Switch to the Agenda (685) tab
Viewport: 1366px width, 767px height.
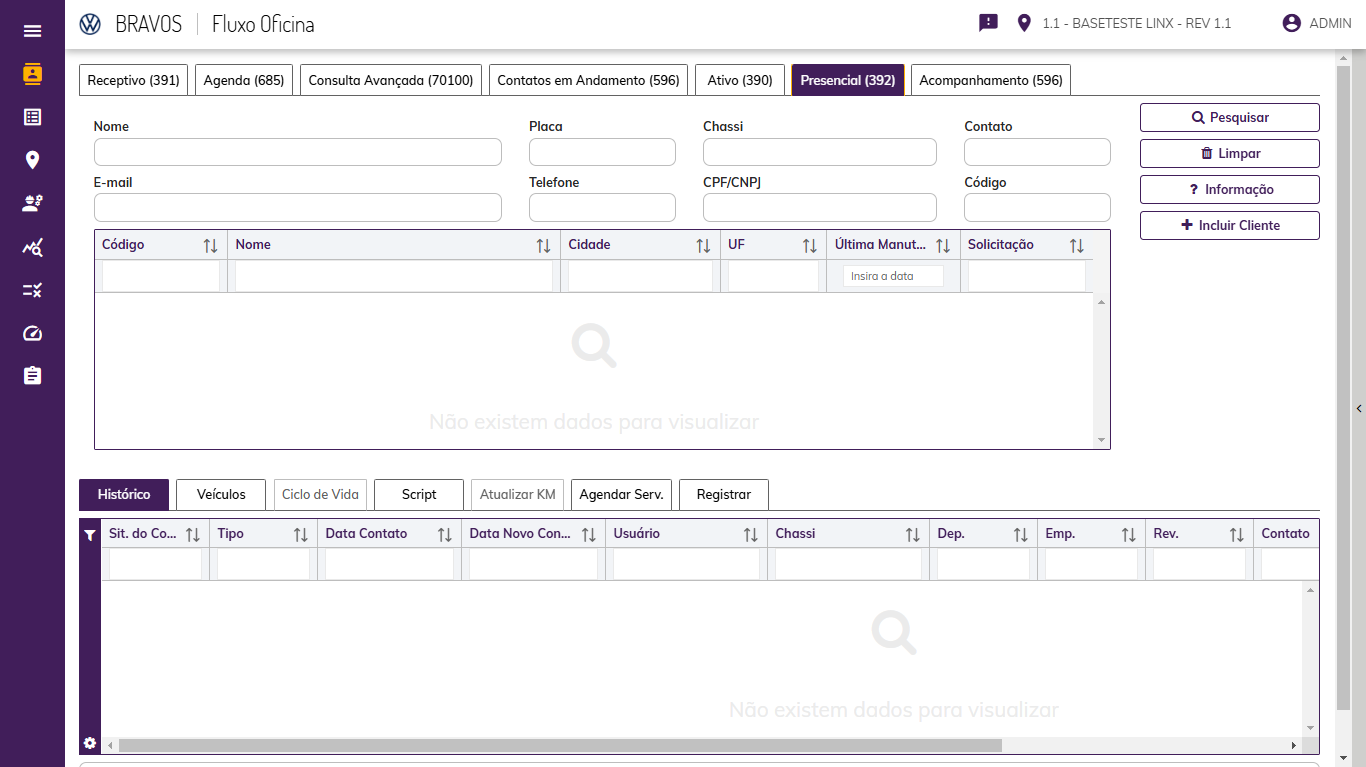click(244, 80)
